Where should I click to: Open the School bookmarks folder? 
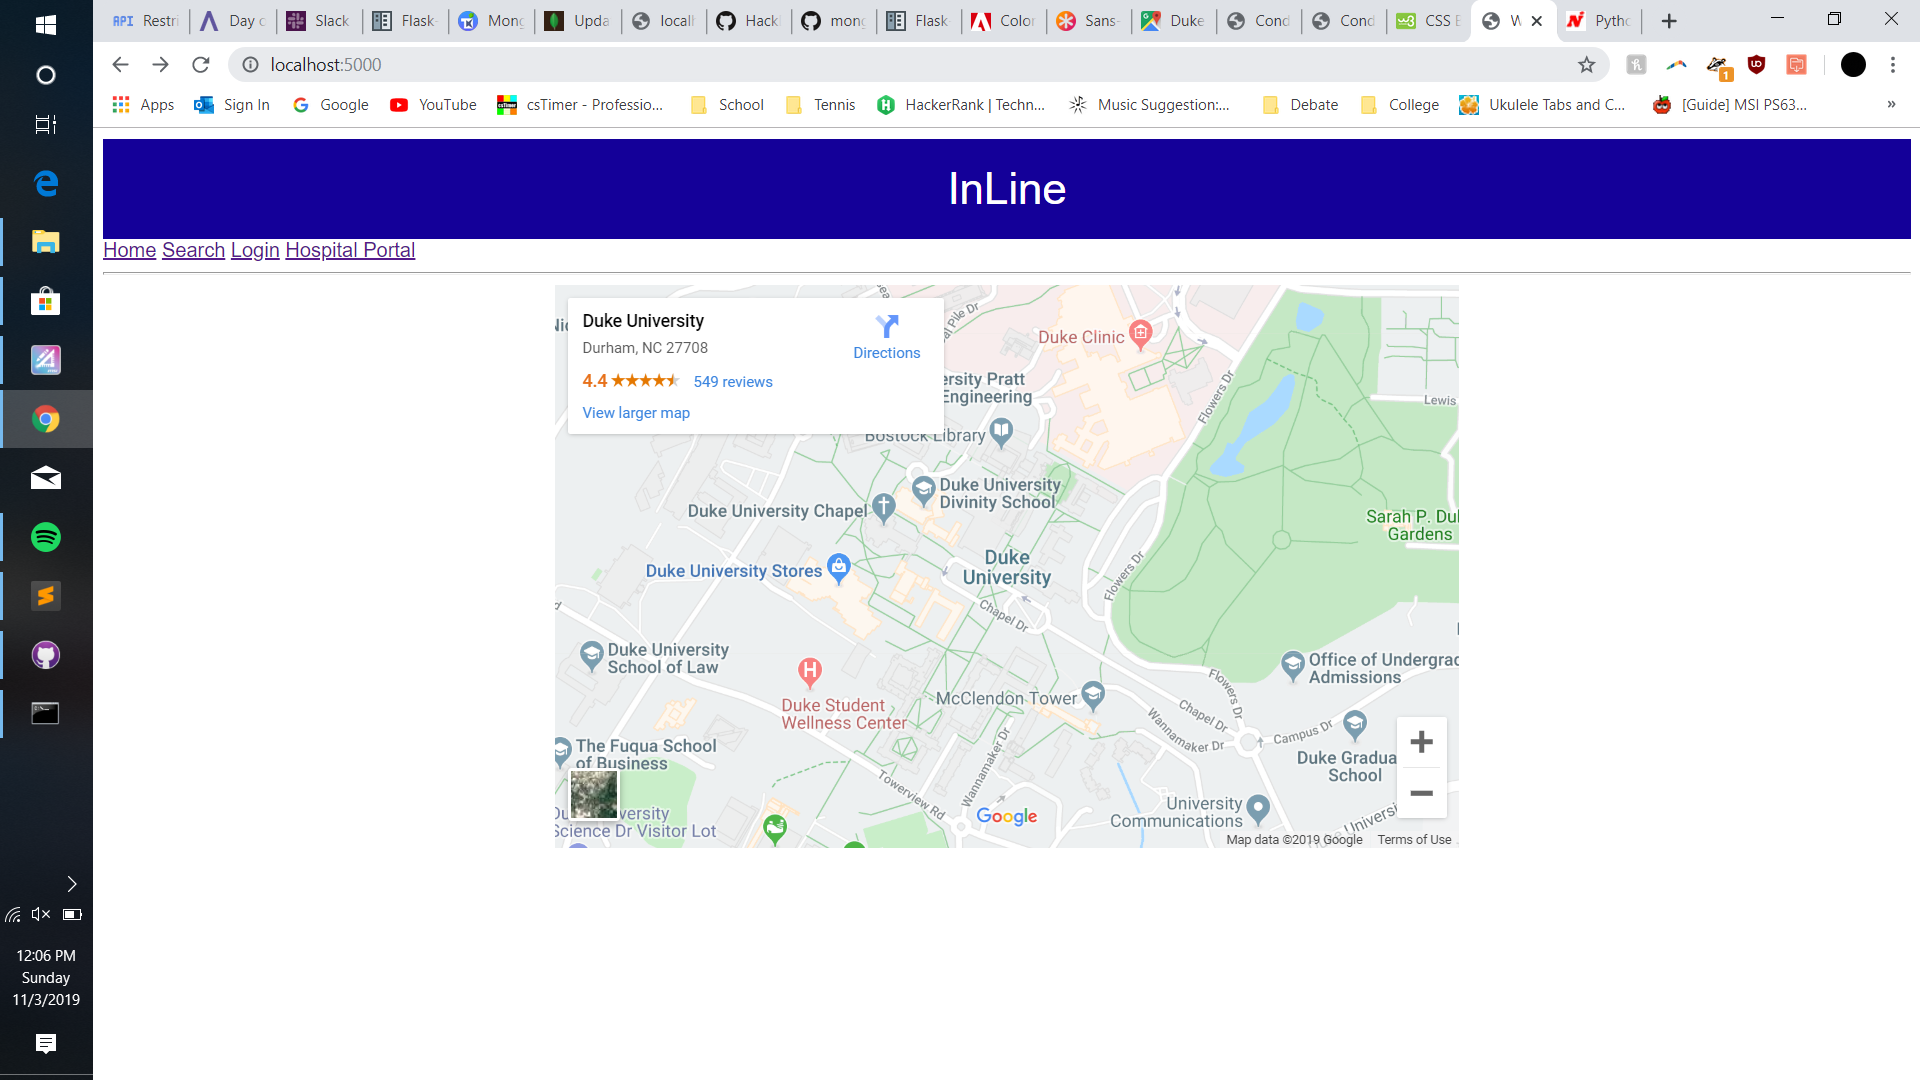point(727,105)
